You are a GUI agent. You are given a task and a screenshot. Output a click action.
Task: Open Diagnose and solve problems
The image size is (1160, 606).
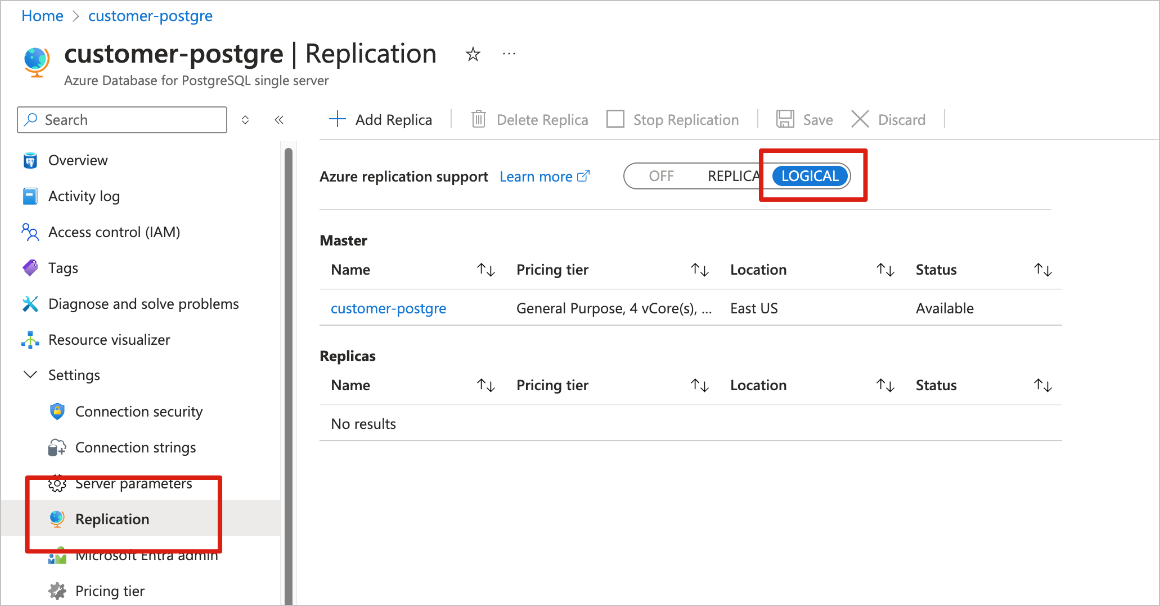(143, 304)
